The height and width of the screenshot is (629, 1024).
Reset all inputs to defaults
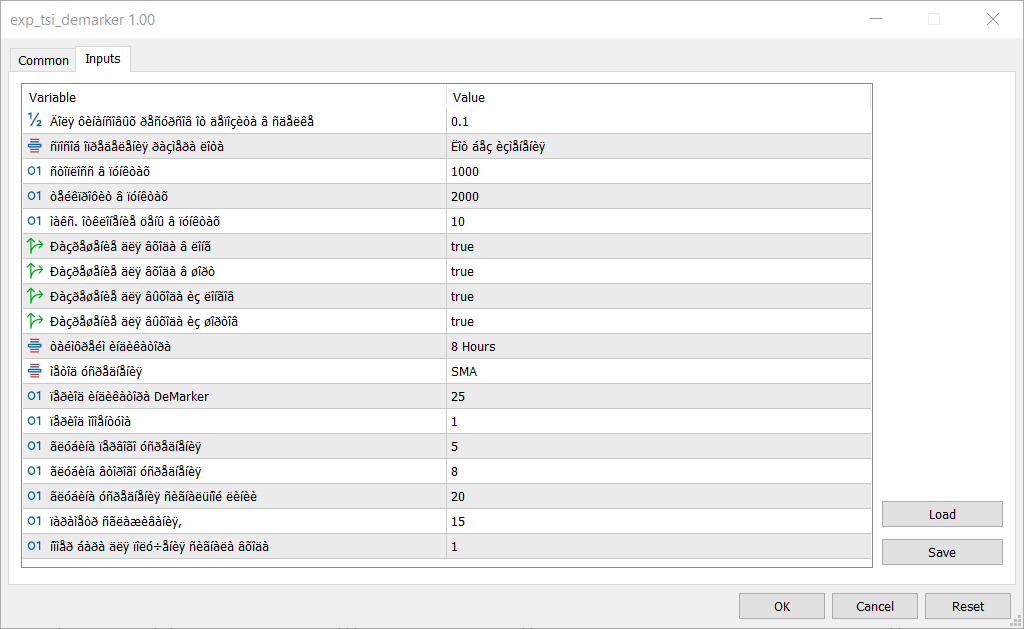coord(967,606)
